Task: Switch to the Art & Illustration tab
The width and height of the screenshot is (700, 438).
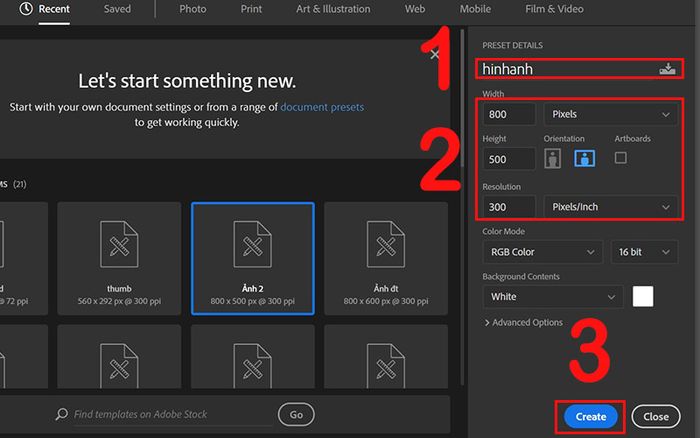Action: tap(333, 9)
